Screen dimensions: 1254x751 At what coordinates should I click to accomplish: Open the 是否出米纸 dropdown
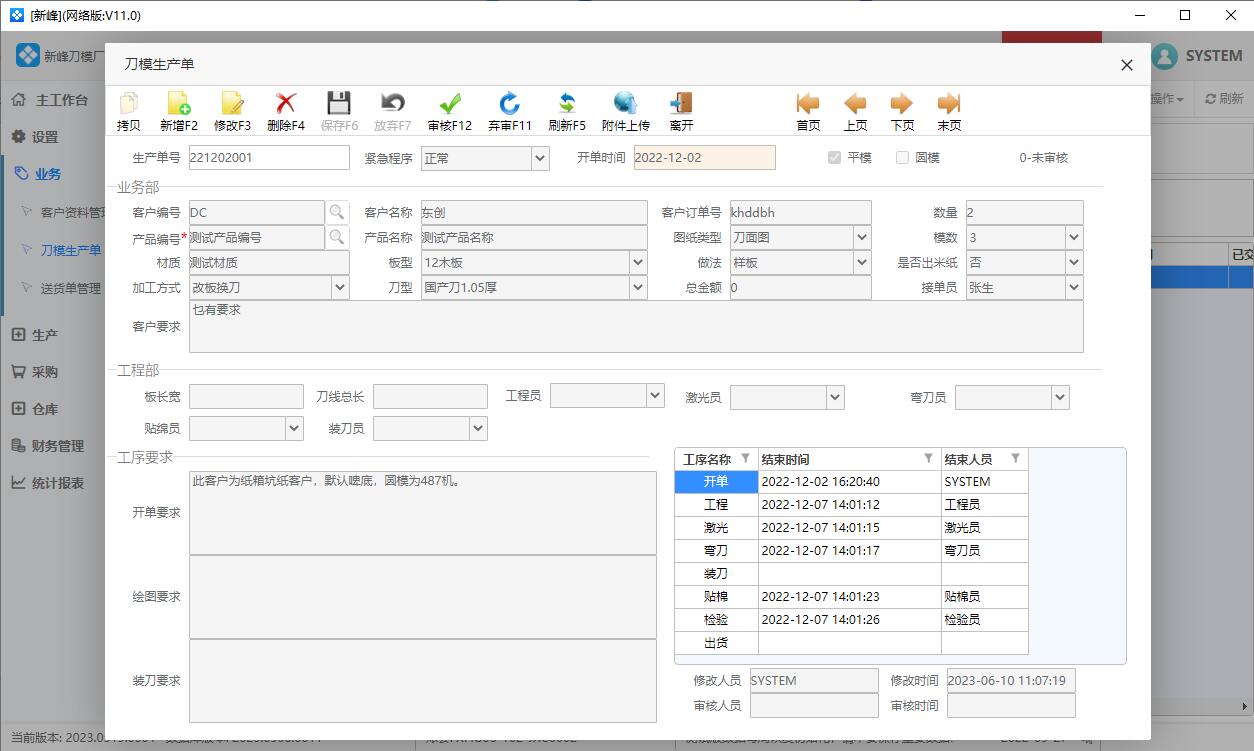coord(1074,262)
